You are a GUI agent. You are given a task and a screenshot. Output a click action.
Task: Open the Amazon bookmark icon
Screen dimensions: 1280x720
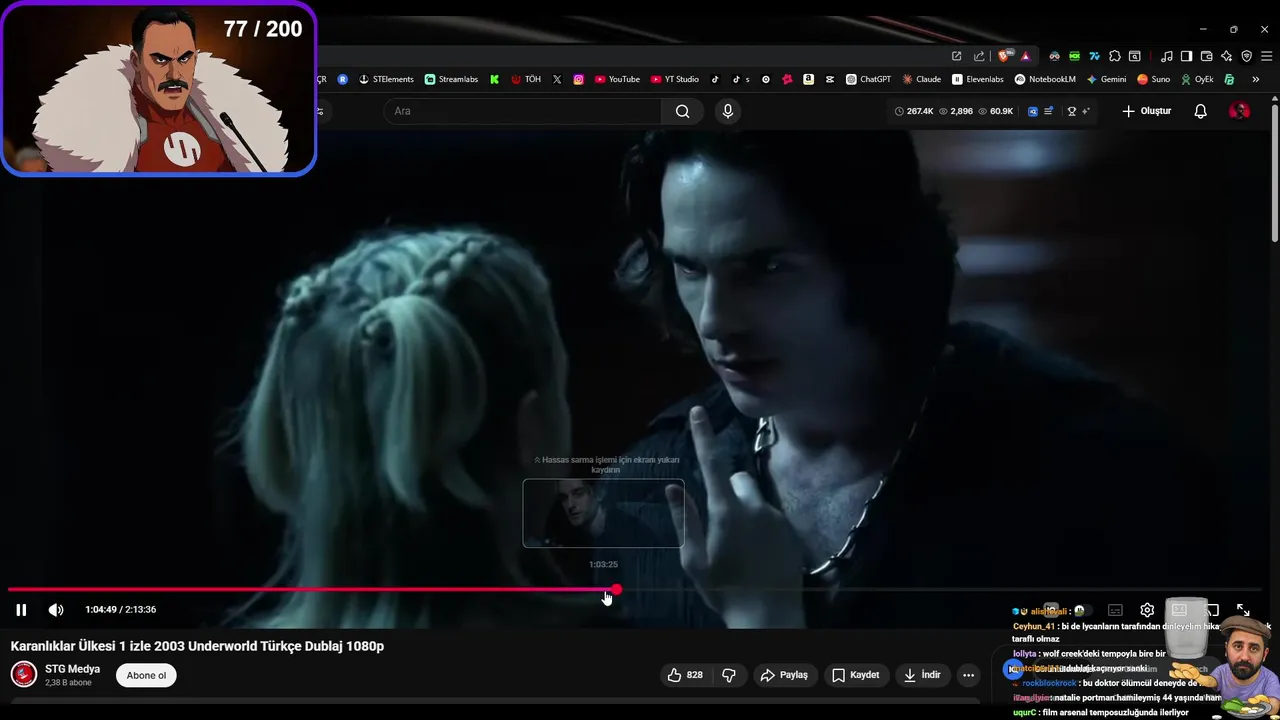coord(808,79)
